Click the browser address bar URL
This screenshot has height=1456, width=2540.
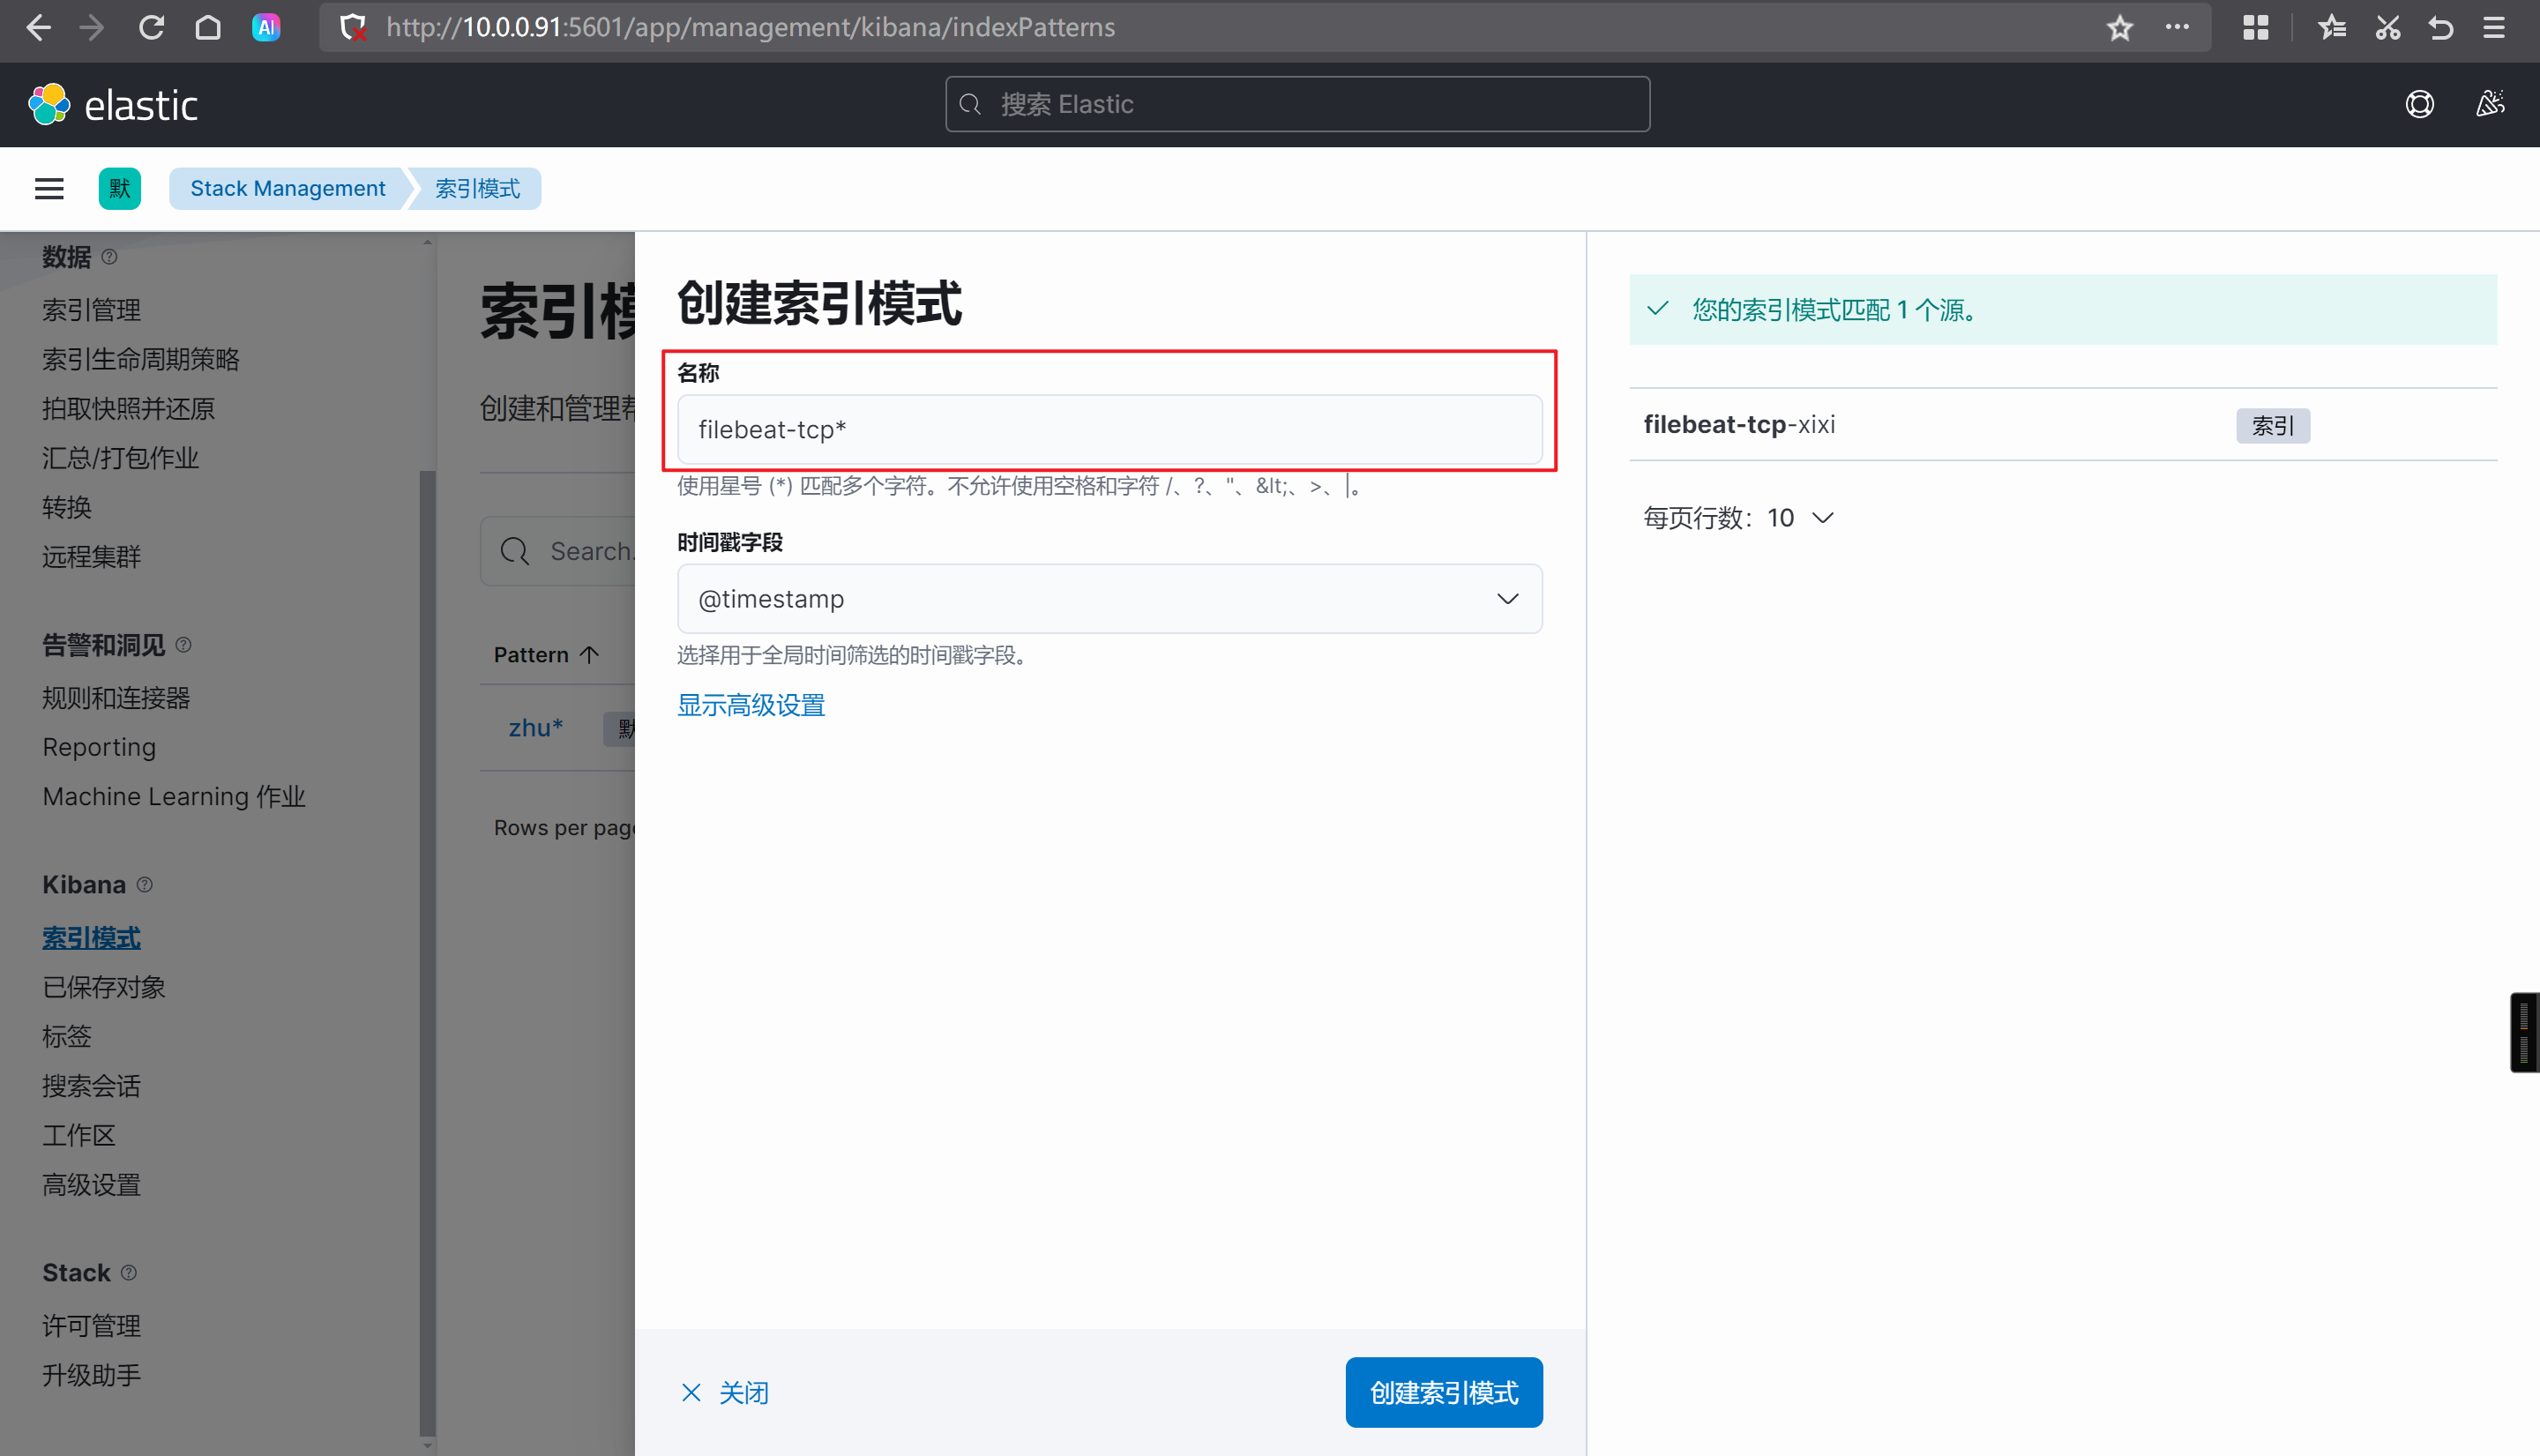click(751, 27)
